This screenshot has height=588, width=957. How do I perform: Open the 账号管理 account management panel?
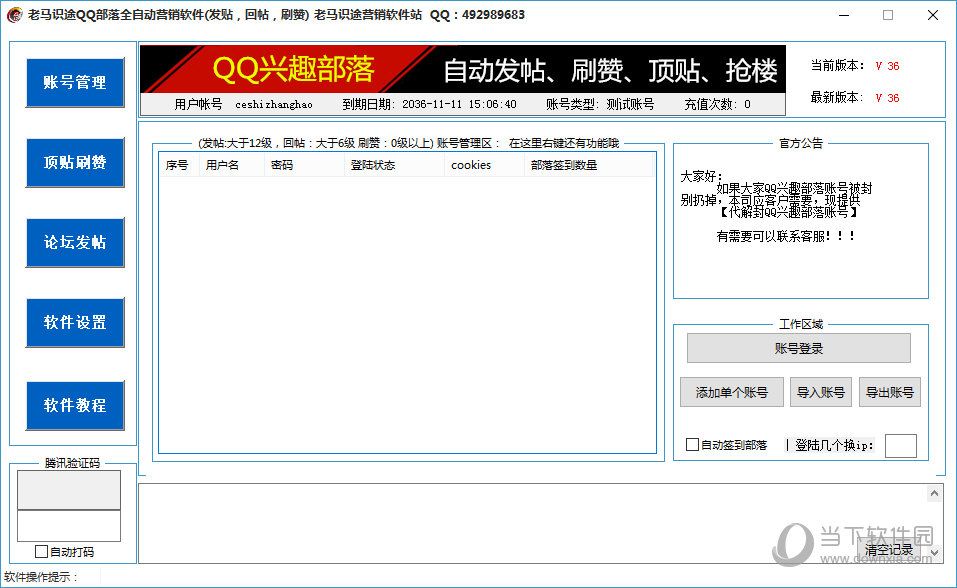pos(74,83)
